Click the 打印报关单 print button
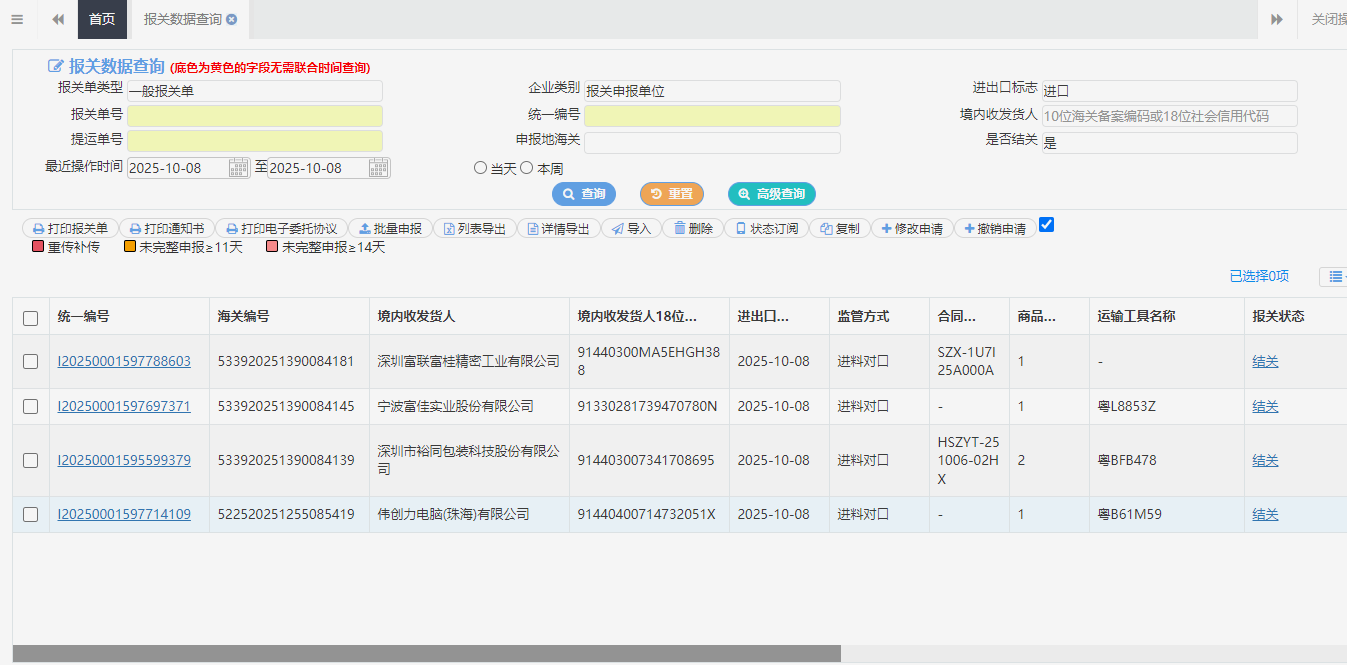This screenshot has height=665, width=1347. 69,228
